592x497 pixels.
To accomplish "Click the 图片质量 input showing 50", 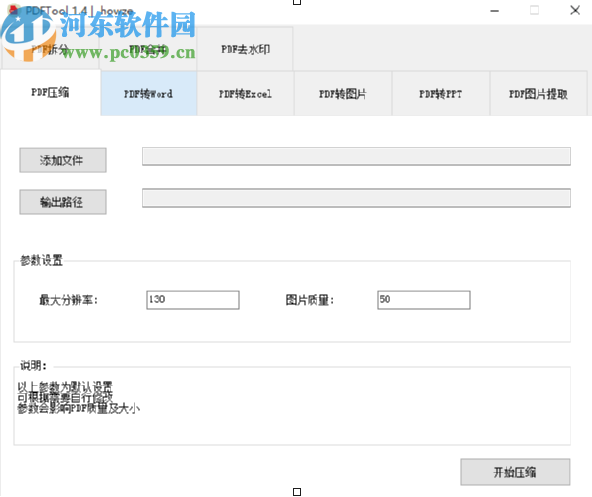I will (x=424, y=300).
